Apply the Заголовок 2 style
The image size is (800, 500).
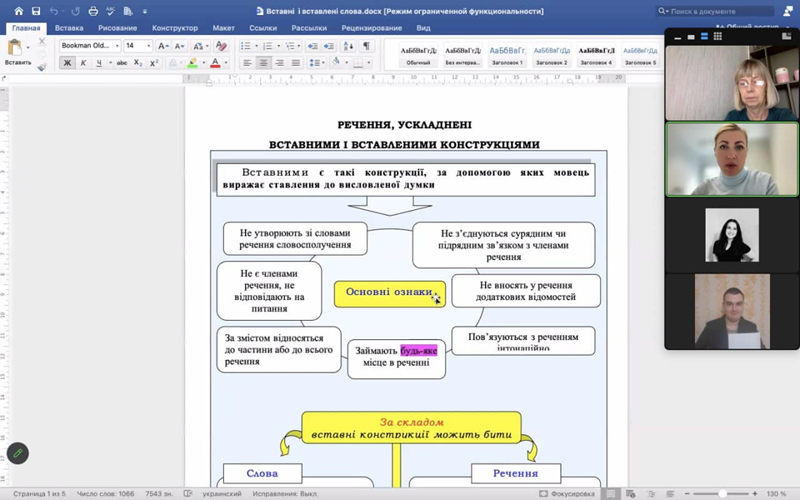[x=552, y=55]
